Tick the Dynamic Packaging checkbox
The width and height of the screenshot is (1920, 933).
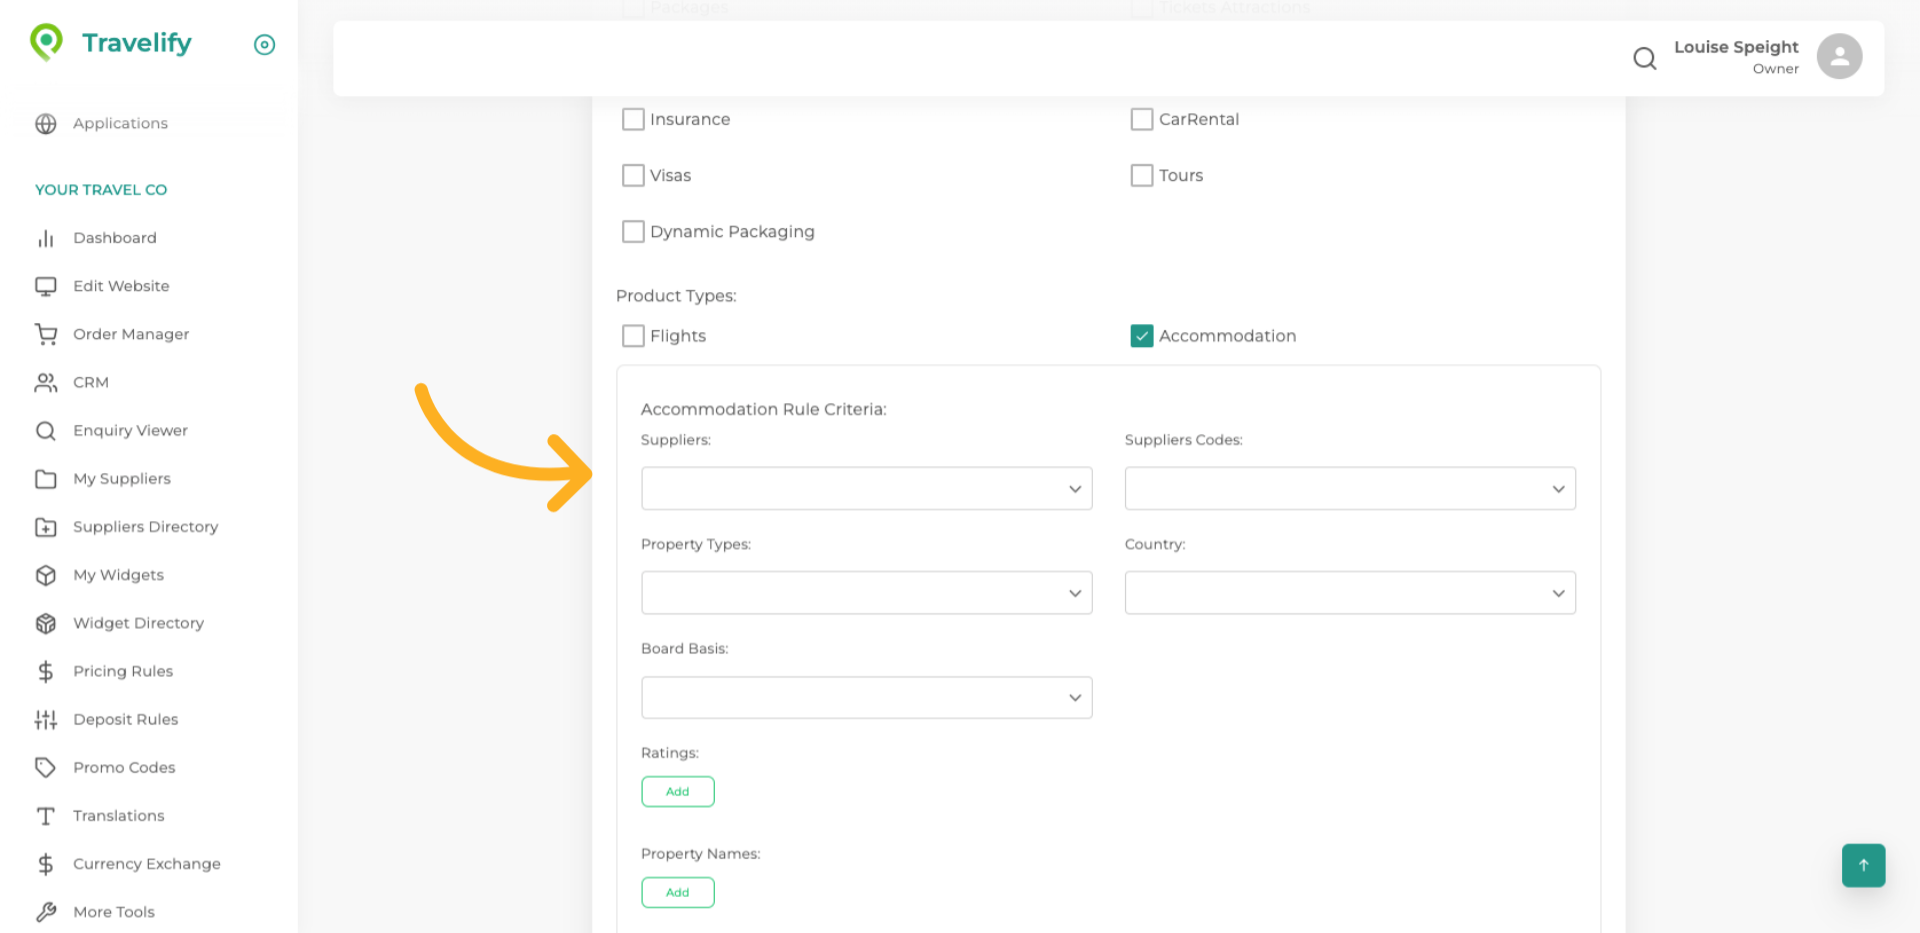coord(633,232)
